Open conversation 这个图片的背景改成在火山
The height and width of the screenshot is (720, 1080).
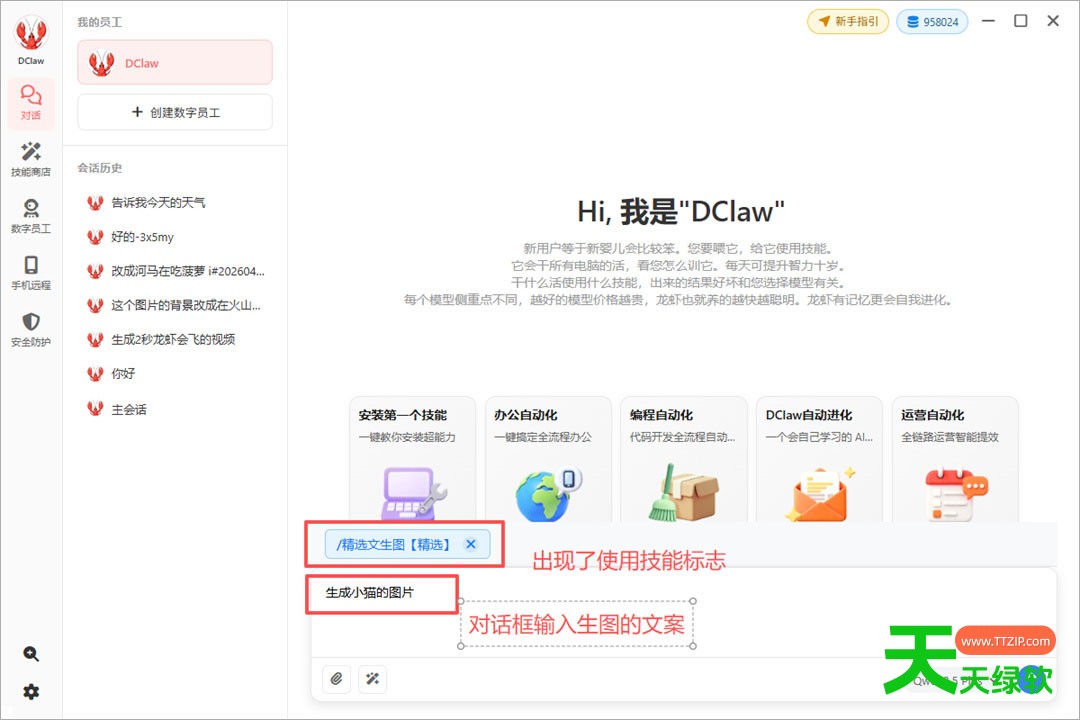[x=175, y=305]
